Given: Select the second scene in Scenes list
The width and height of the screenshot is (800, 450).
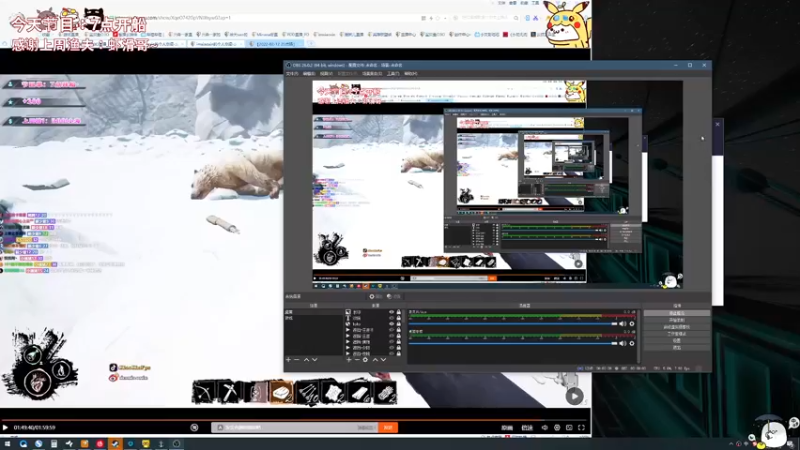Looking at the screenshot, I should 313,318.
